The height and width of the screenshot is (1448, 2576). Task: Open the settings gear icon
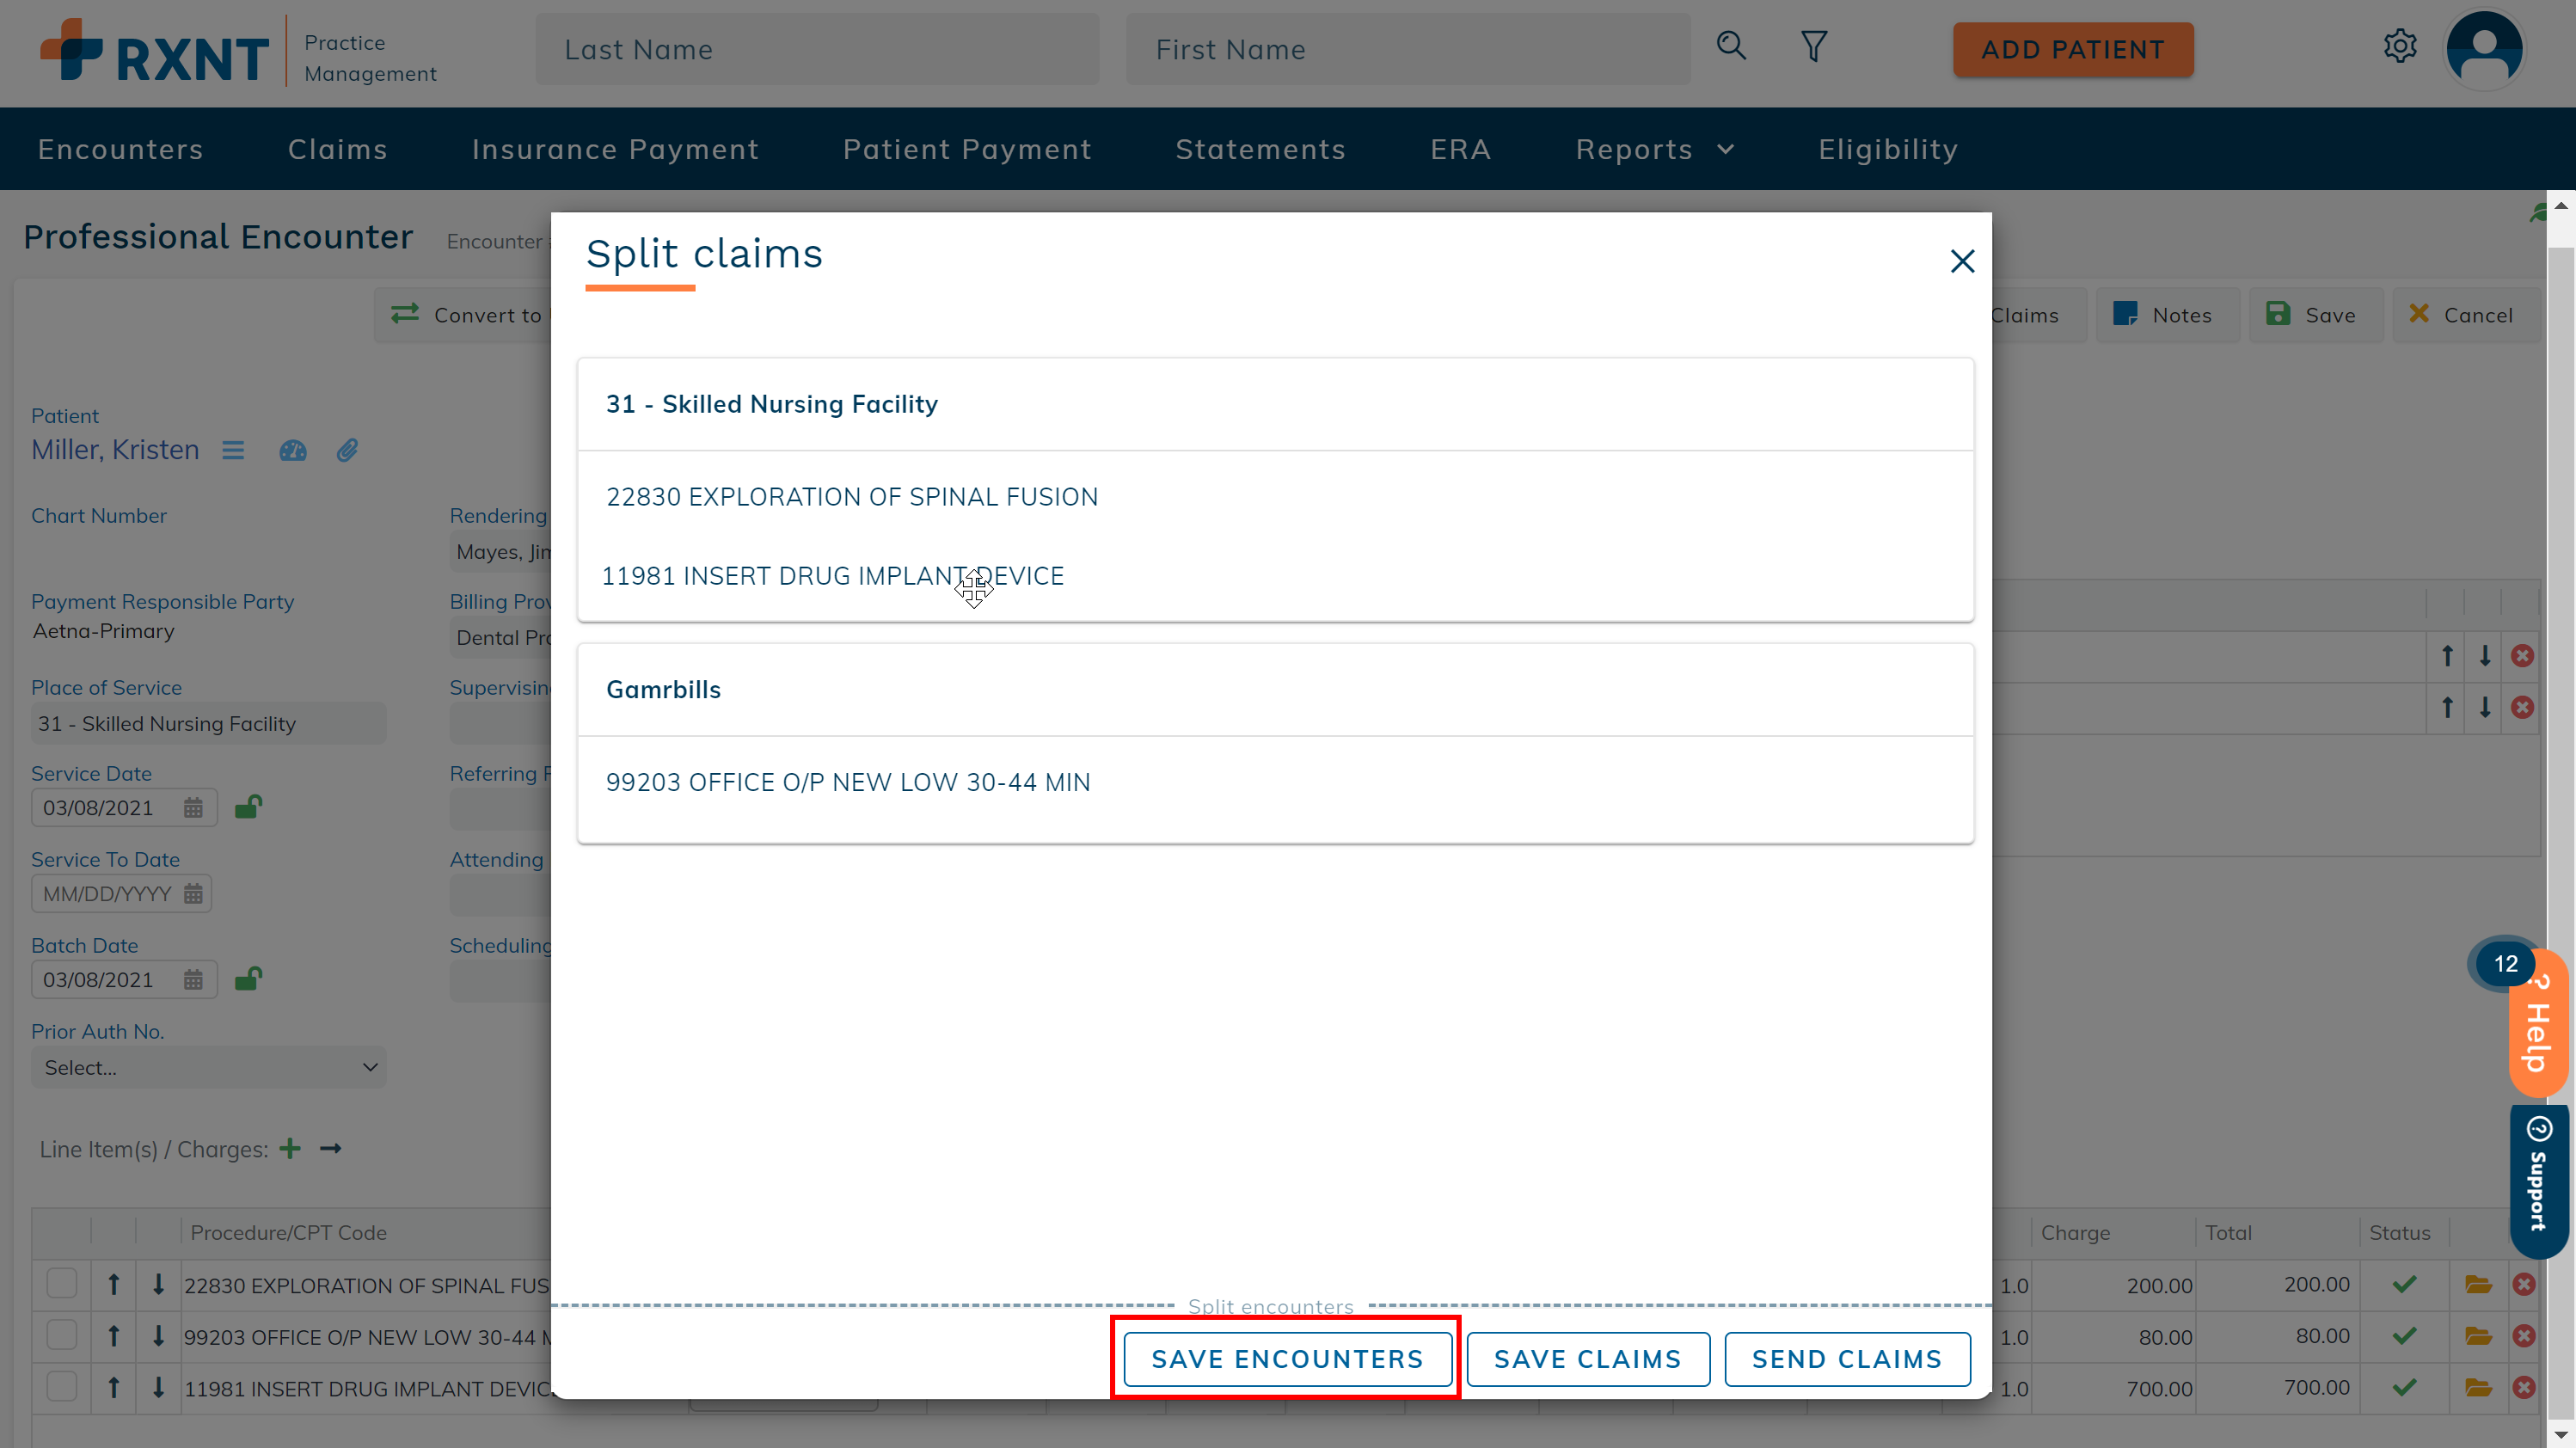tap(2400, 46)
